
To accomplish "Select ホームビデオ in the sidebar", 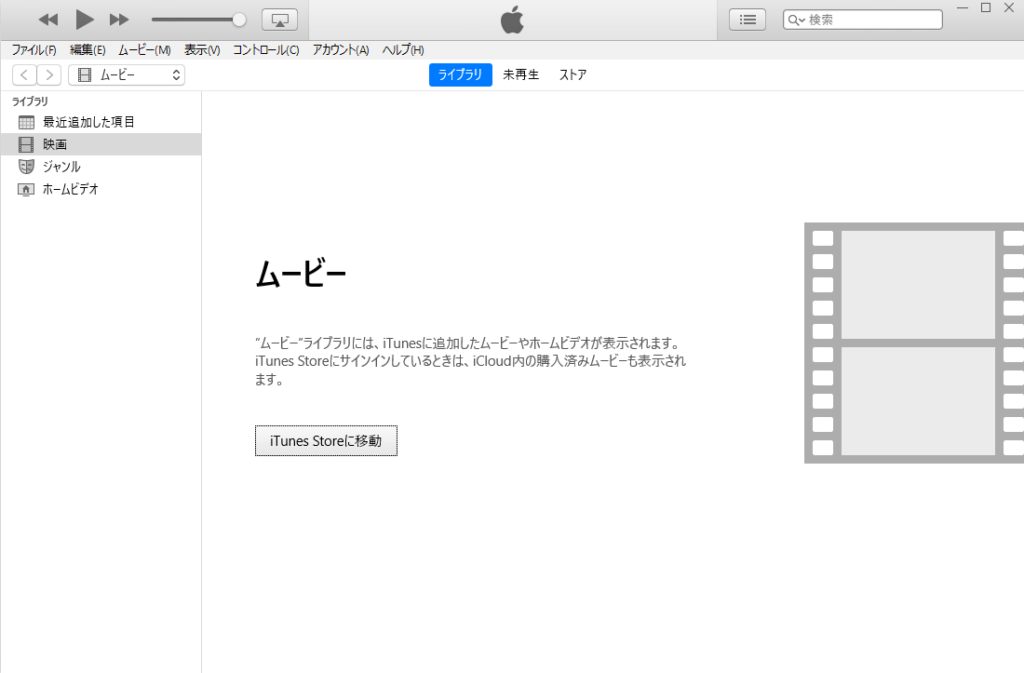I will coord(101,189).
